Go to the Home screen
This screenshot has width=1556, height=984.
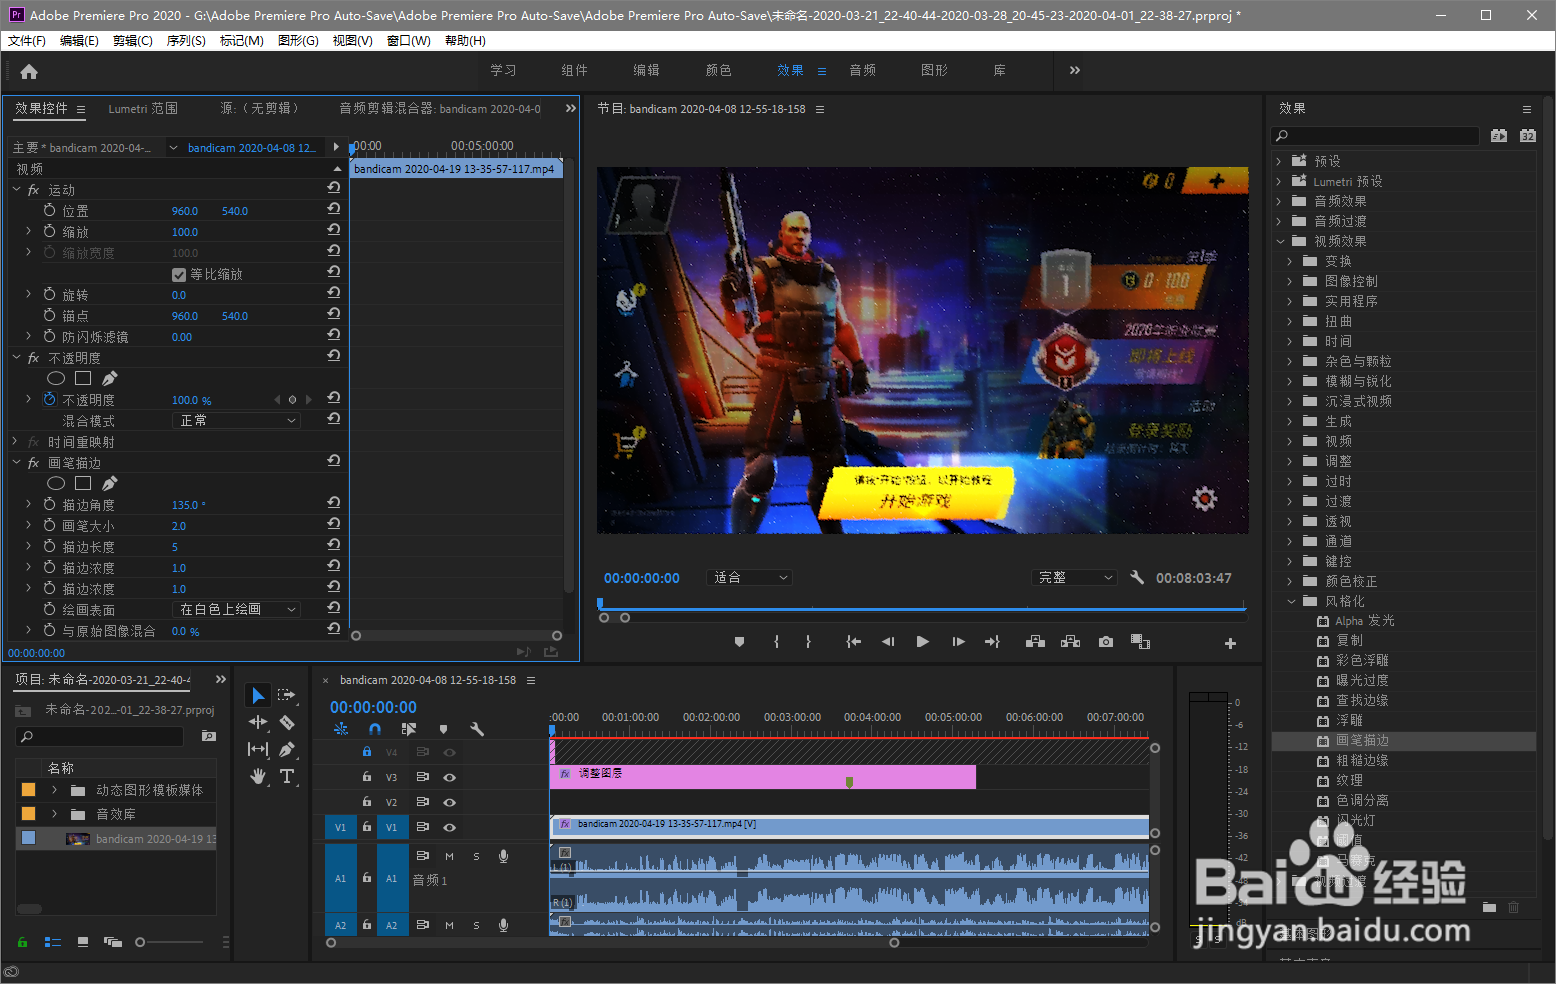tap(29, 71)
